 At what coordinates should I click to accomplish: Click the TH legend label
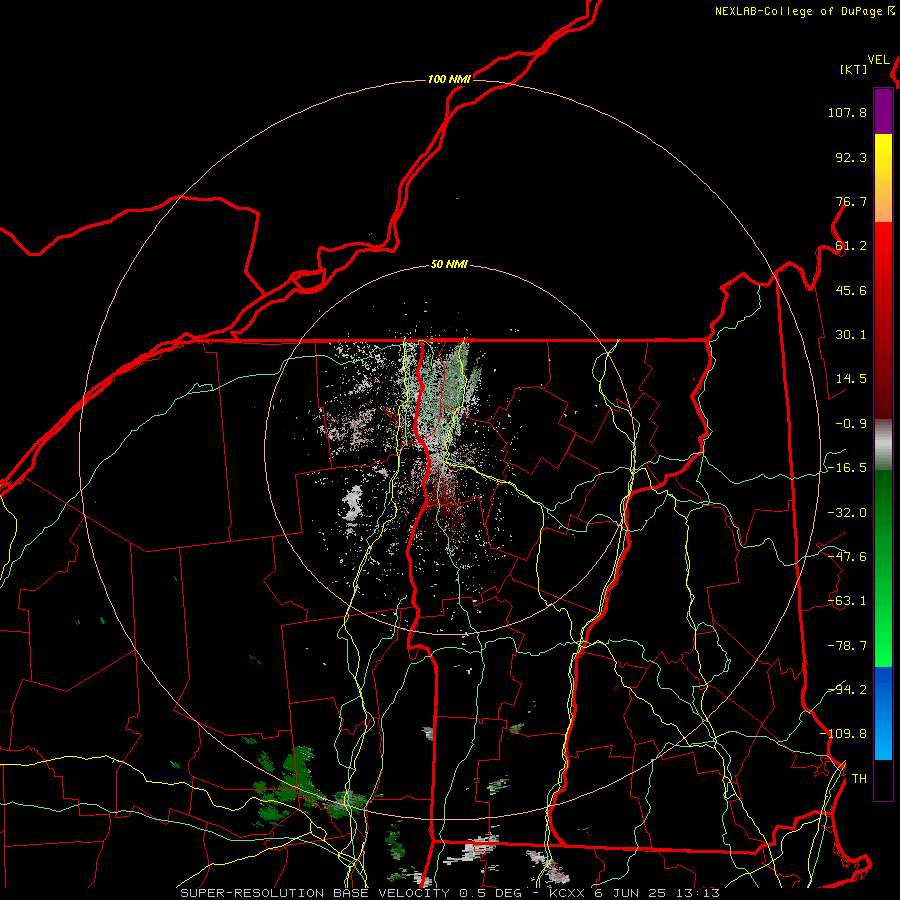tap(859, 779)
